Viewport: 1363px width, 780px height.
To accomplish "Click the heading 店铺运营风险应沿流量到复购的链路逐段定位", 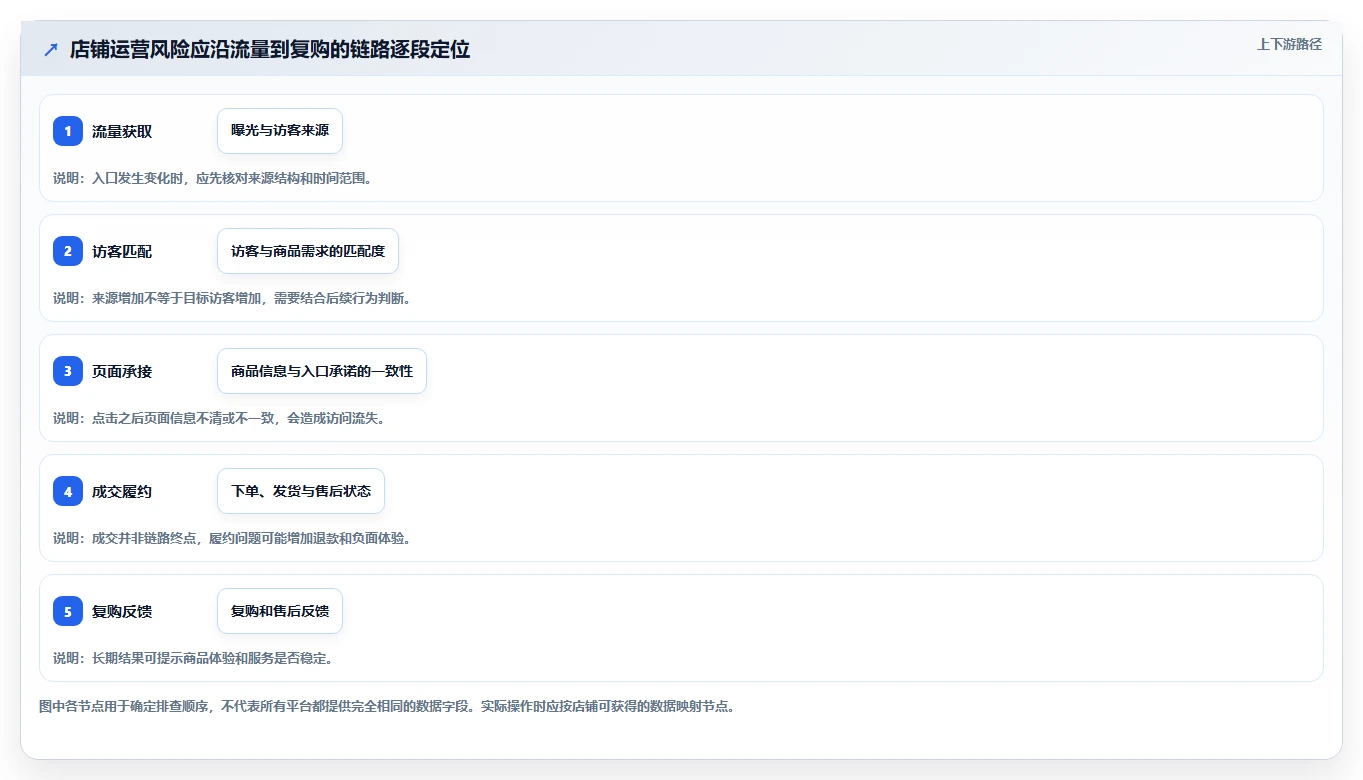I will (x=270, y=49).
